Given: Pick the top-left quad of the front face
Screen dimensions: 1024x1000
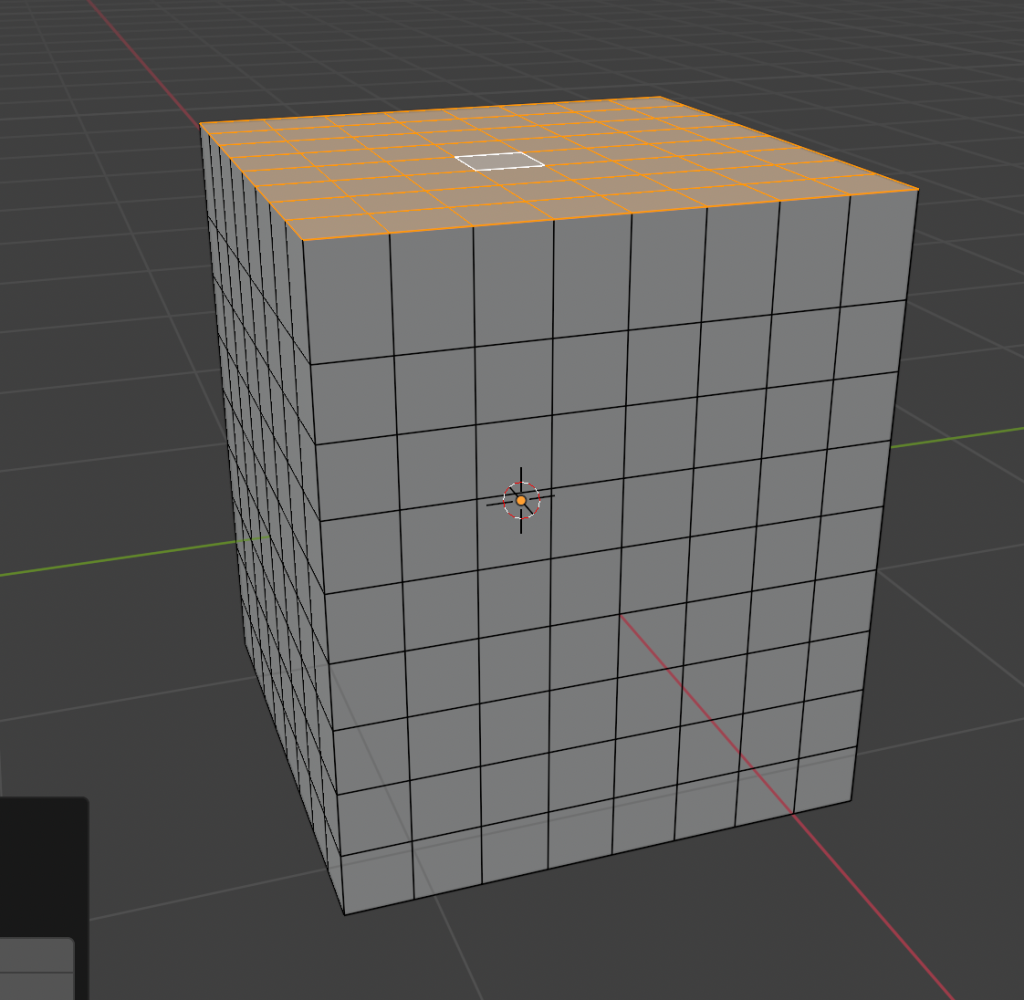Looking at the screenshot, I should [x=349, y=298].
